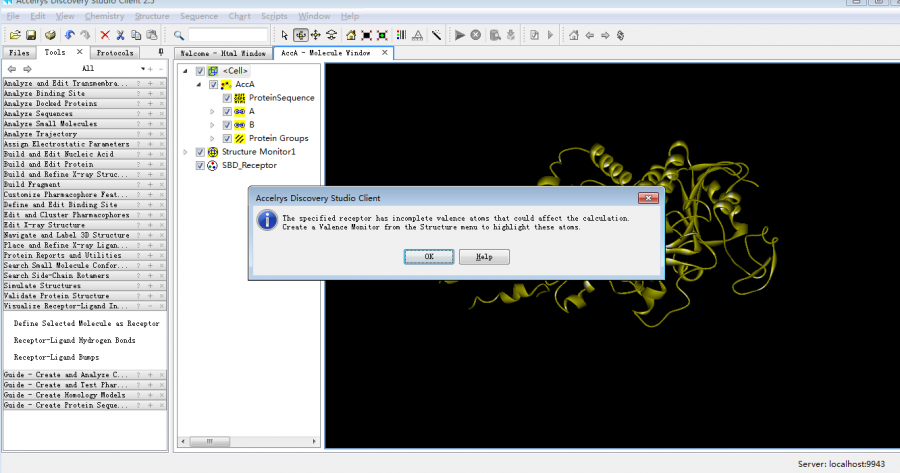This screenshot has width=900, height=473.
Task: Click the Fit to Screen icon
Action: (x=366, y=35)
